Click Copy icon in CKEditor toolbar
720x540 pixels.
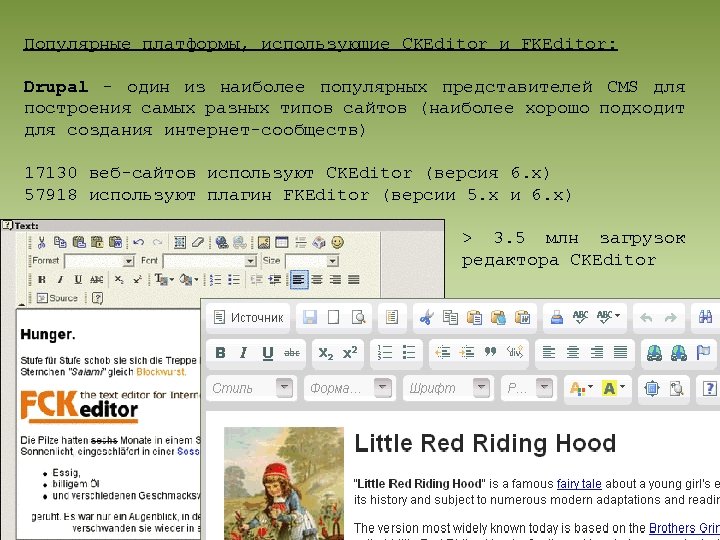tap(450, 317)
